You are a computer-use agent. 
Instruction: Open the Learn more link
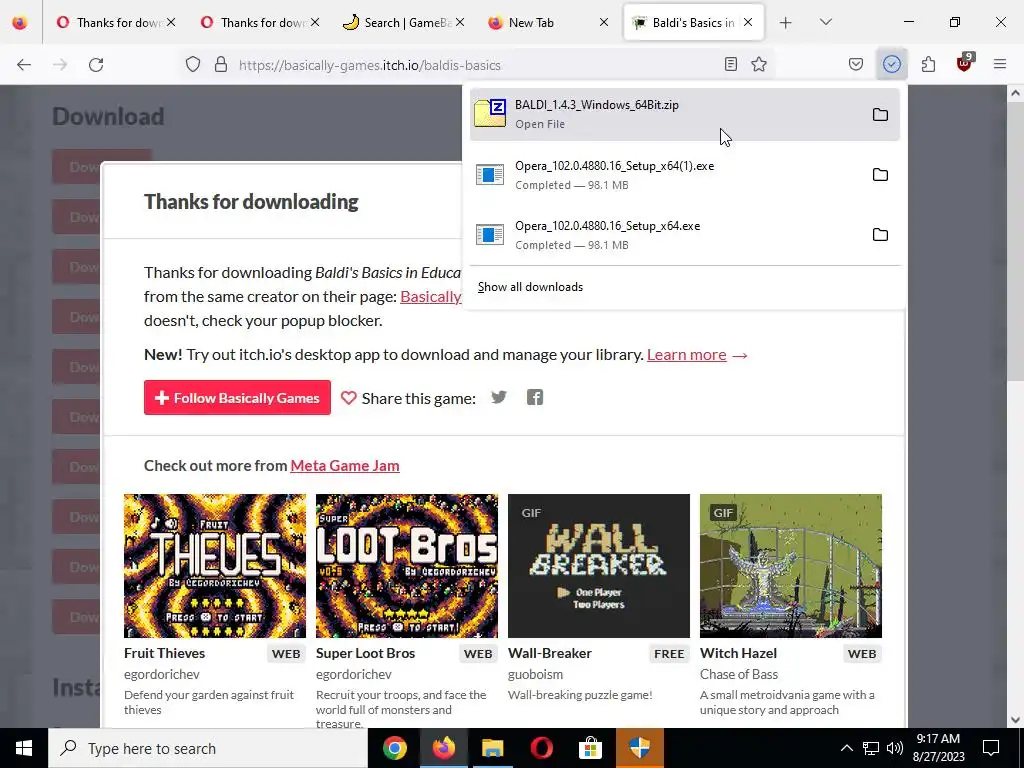[686, 355]
